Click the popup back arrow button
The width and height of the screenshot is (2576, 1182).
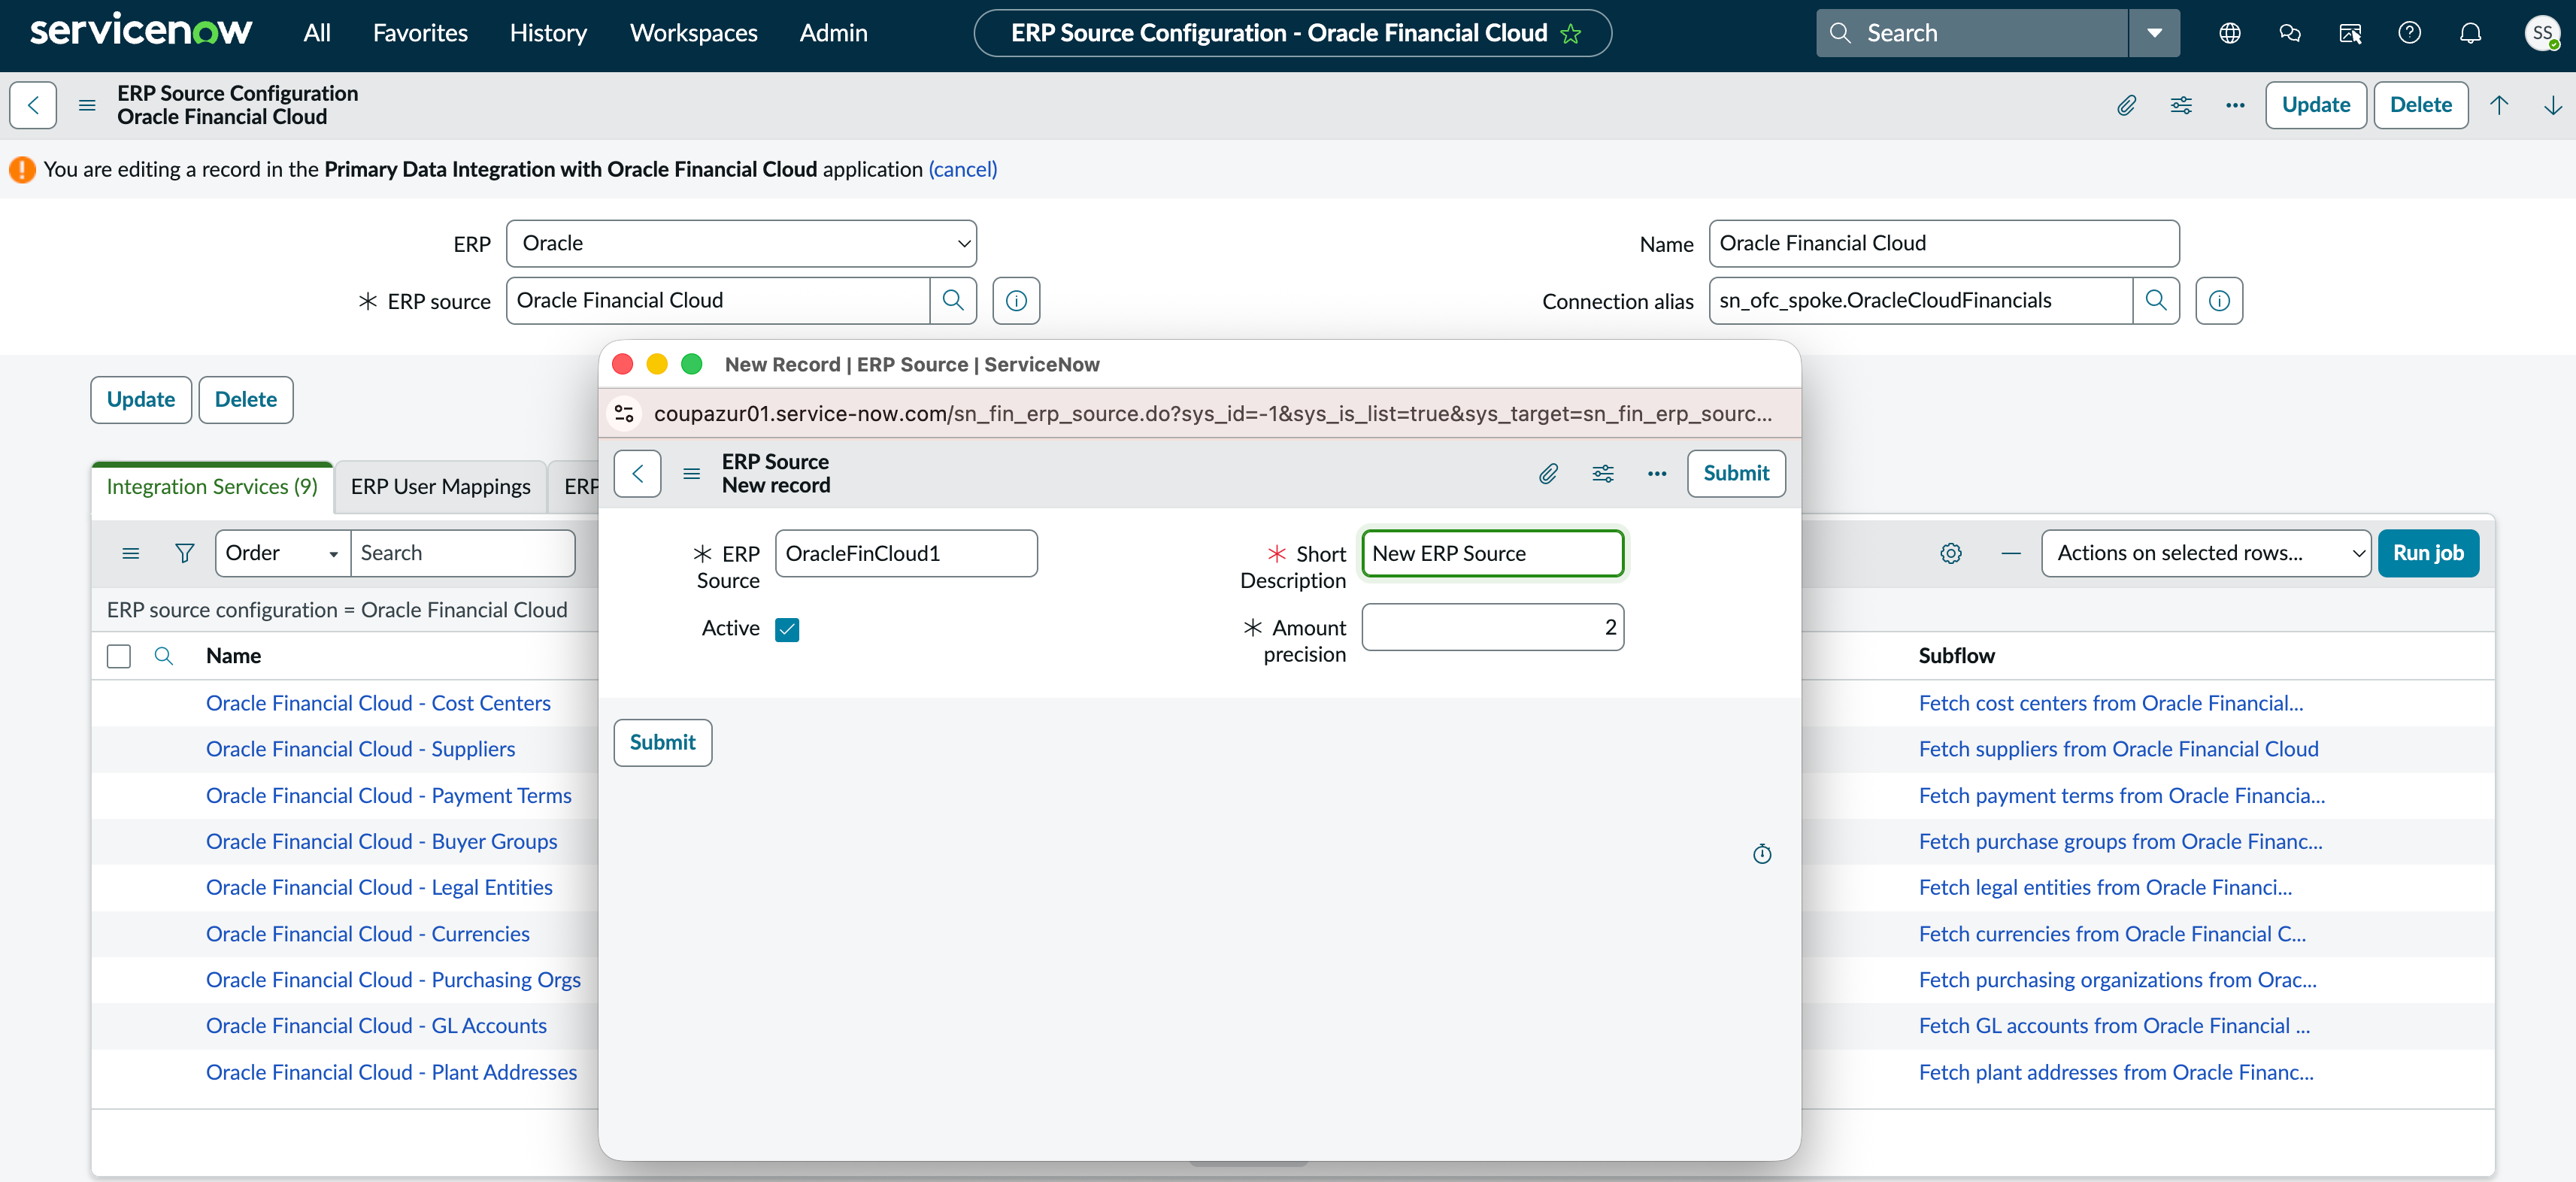(637, 473)
